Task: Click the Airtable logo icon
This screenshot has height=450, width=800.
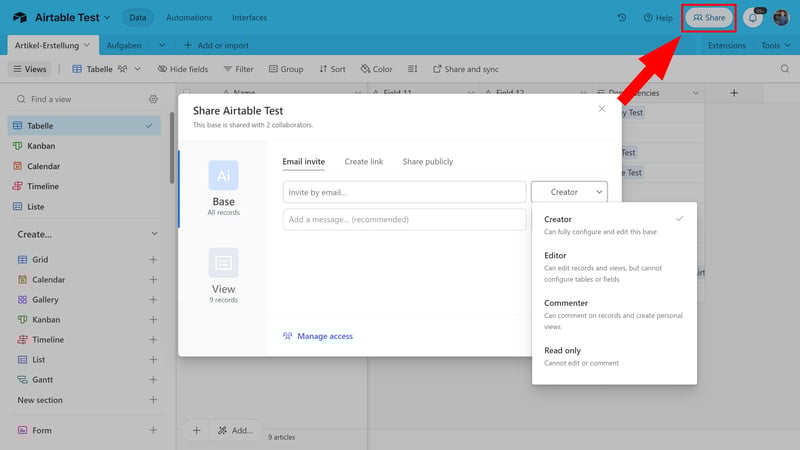Action: tap(20, 17)
